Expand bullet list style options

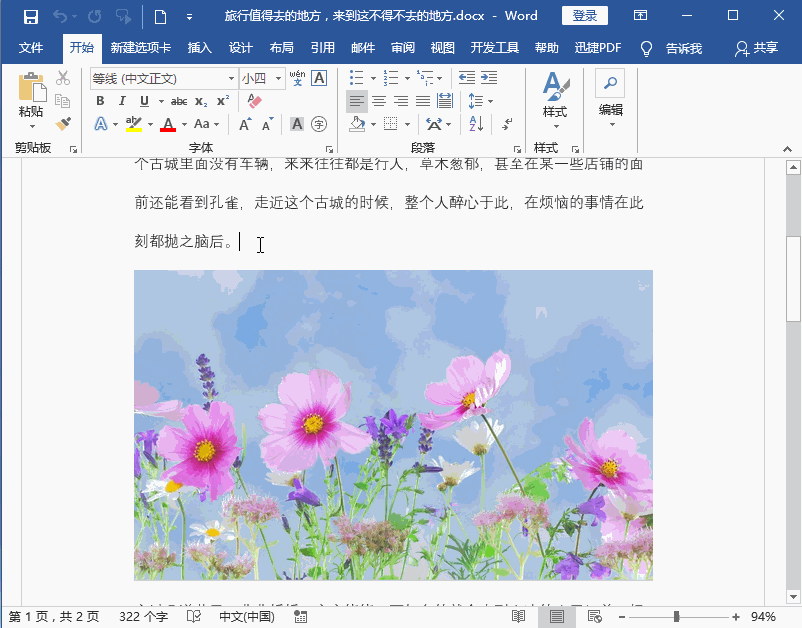pyautogui.click(x=373, y=78)
